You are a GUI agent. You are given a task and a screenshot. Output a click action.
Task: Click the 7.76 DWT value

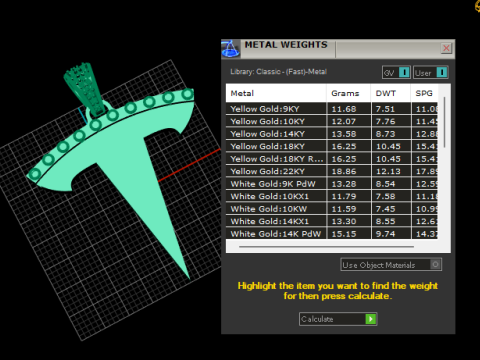(386, 121)
